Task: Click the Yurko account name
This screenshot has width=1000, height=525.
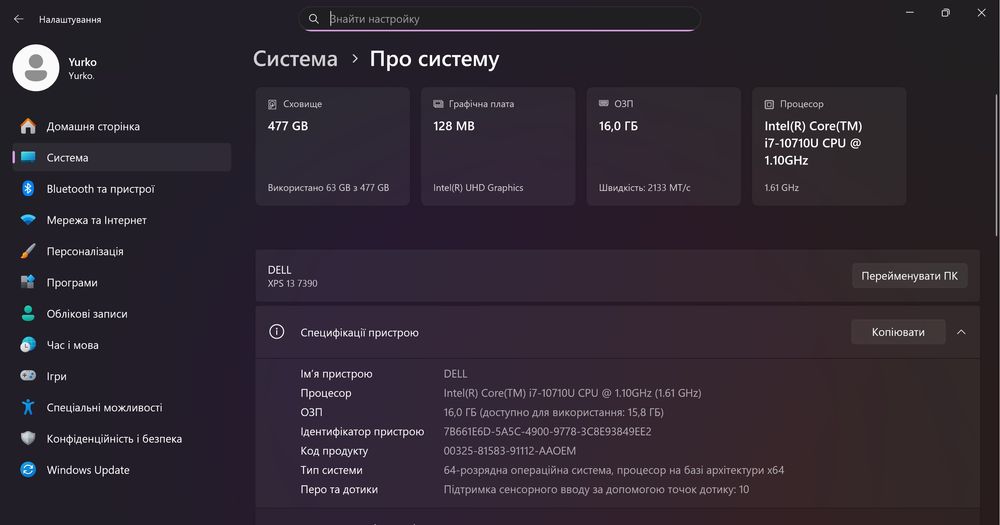Action: coord(82,62)
